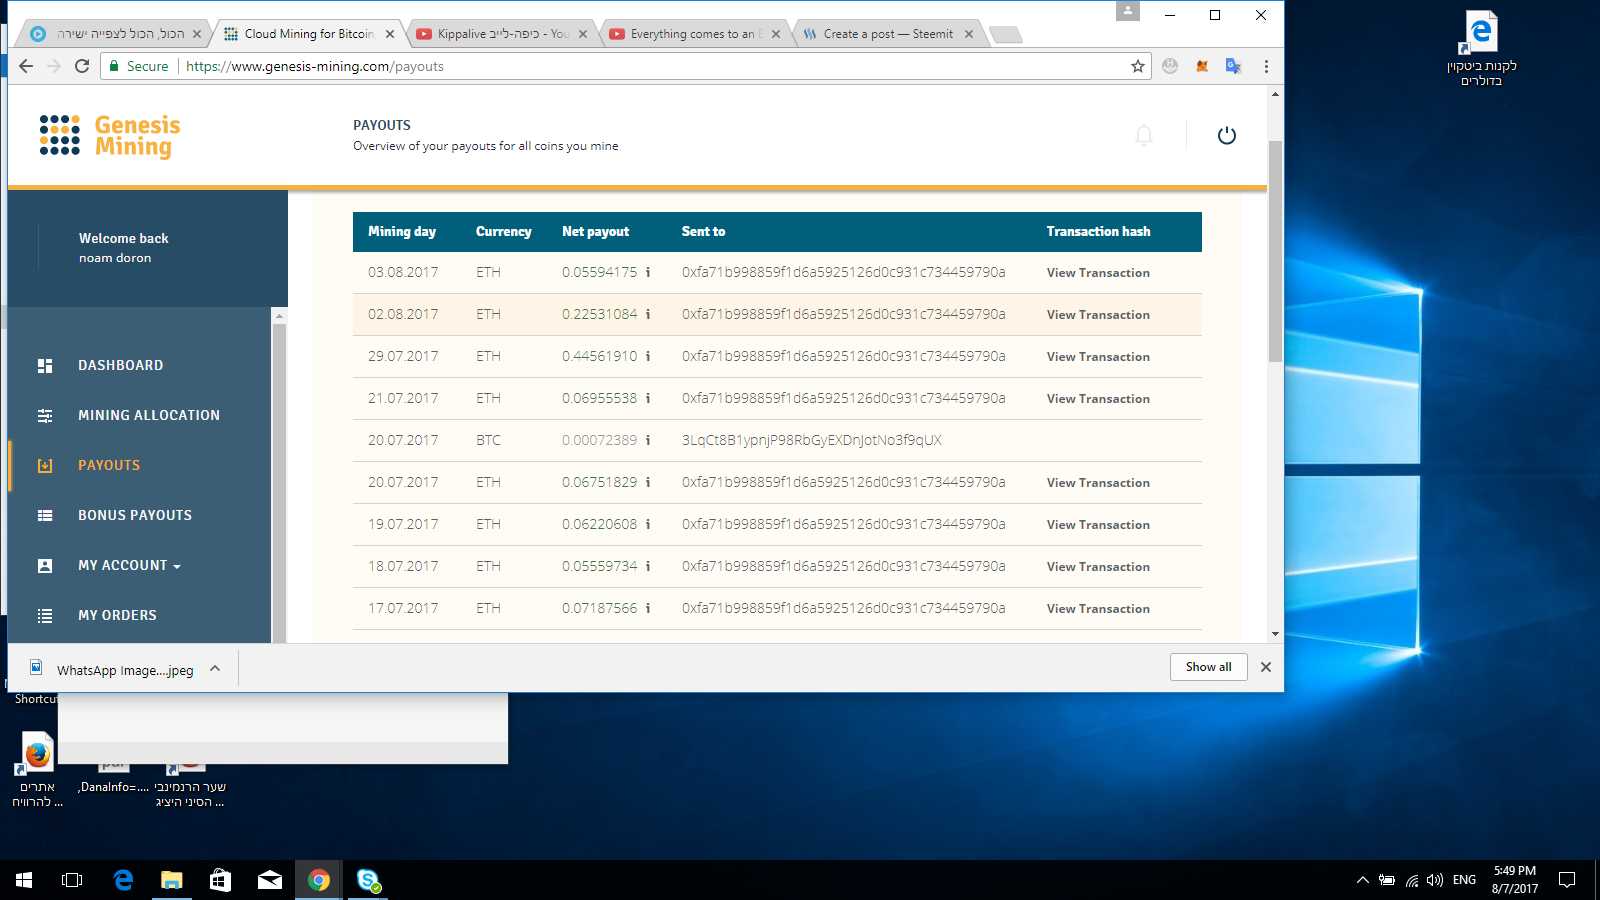
Task: Click the power logout icon
Action: coord(1227,135)
